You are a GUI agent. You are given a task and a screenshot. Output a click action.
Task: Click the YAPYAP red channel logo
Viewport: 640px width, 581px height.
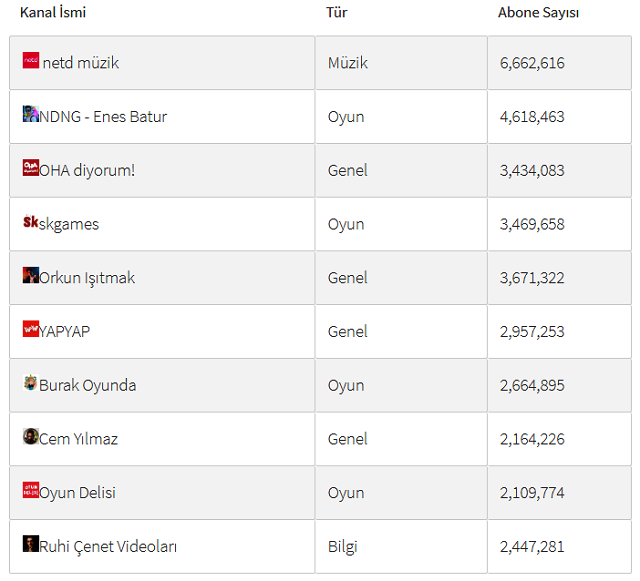pyautogui.click(x=31, y=329)
